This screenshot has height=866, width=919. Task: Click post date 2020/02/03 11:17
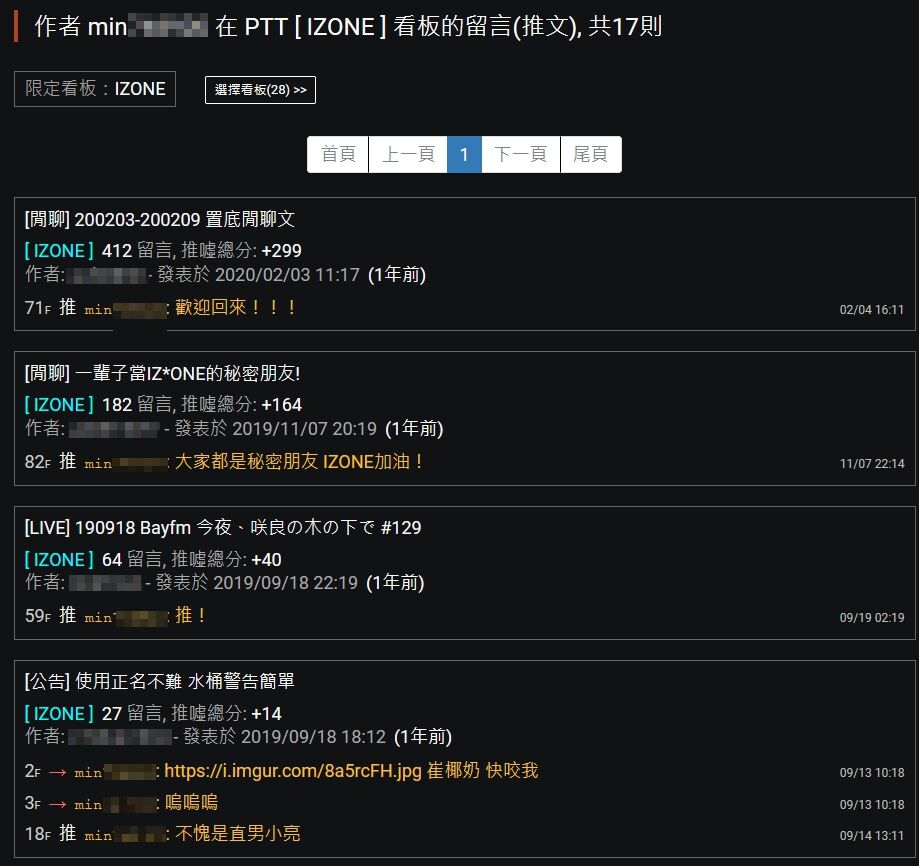pos(287,274)
